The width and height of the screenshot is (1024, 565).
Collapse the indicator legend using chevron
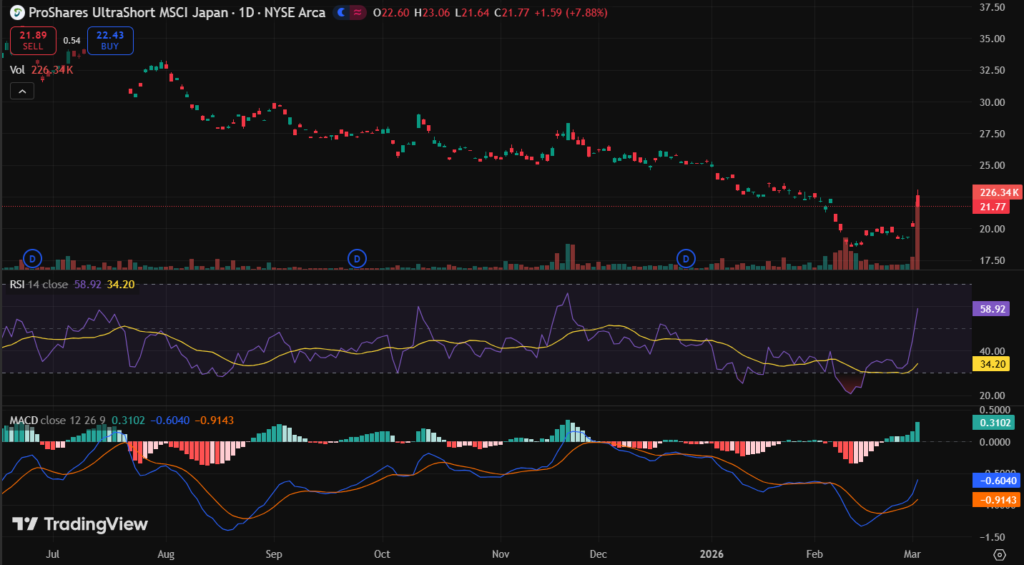22,91
